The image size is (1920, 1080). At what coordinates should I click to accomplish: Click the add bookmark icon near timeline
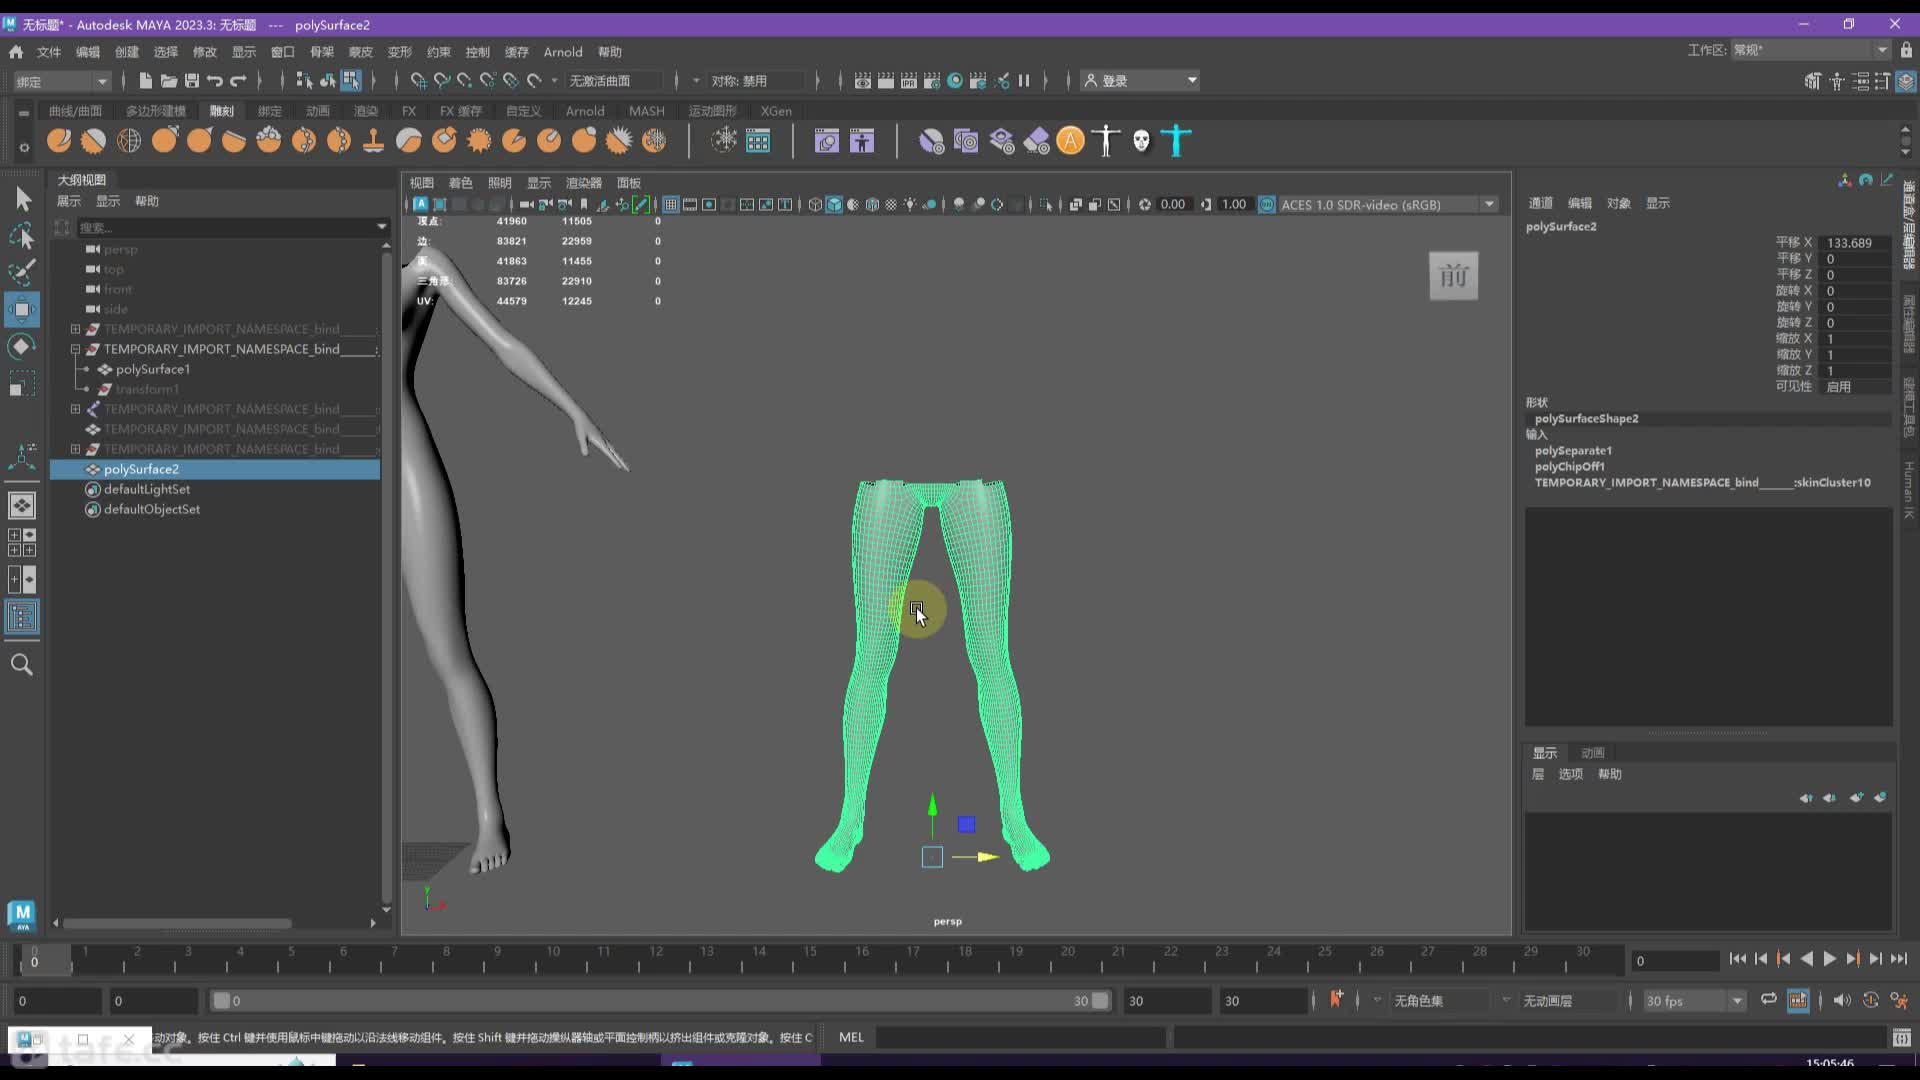tap(1336, 1000)
